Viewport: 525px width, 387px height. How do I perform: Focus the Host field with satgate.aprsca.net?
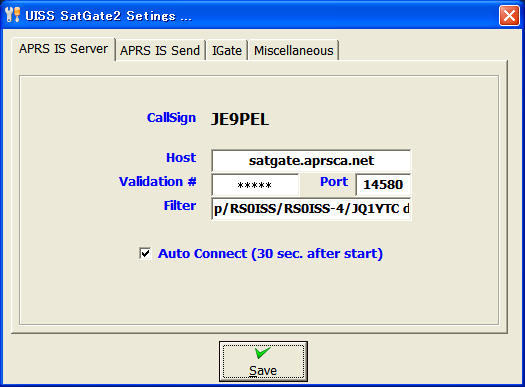[x=311, y=161]
